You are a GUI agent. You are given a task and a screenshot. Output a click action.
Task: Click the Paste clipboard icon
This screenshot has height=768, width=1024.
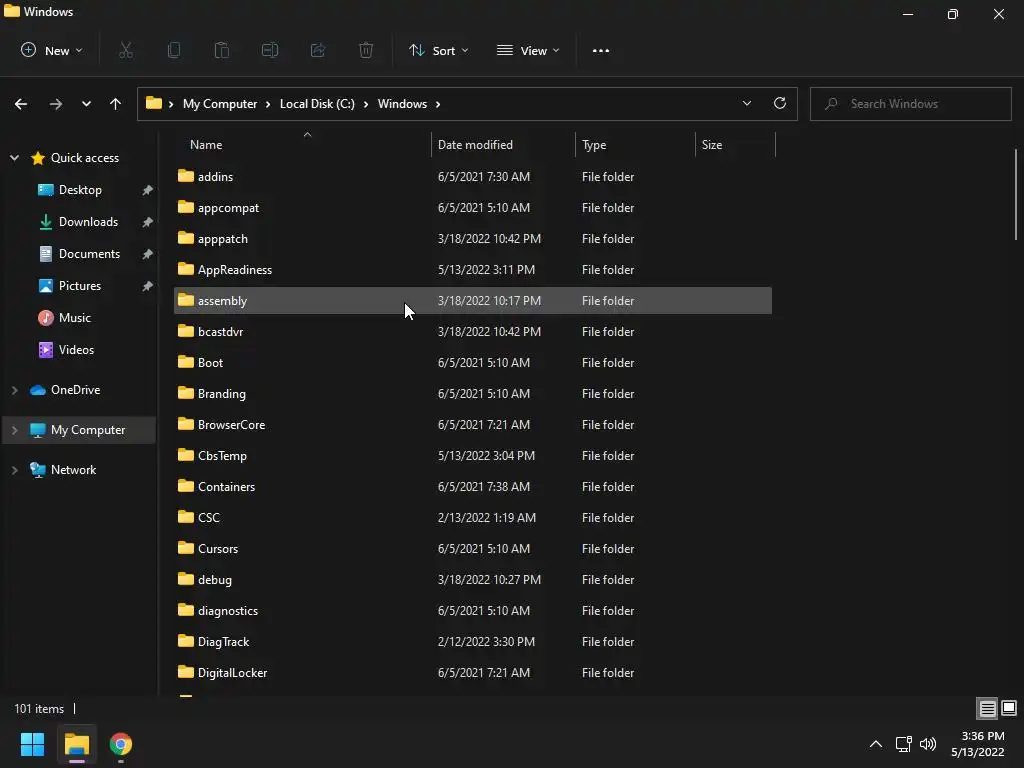(x=222, y=50)
